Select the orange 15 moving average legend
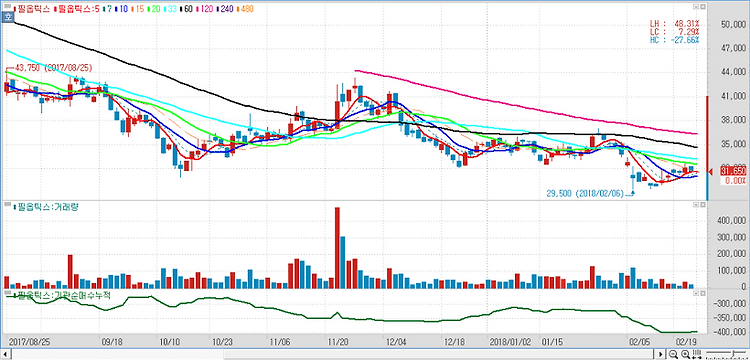Image resolution: width=750 pixels, height=360 pixels. 138,9
